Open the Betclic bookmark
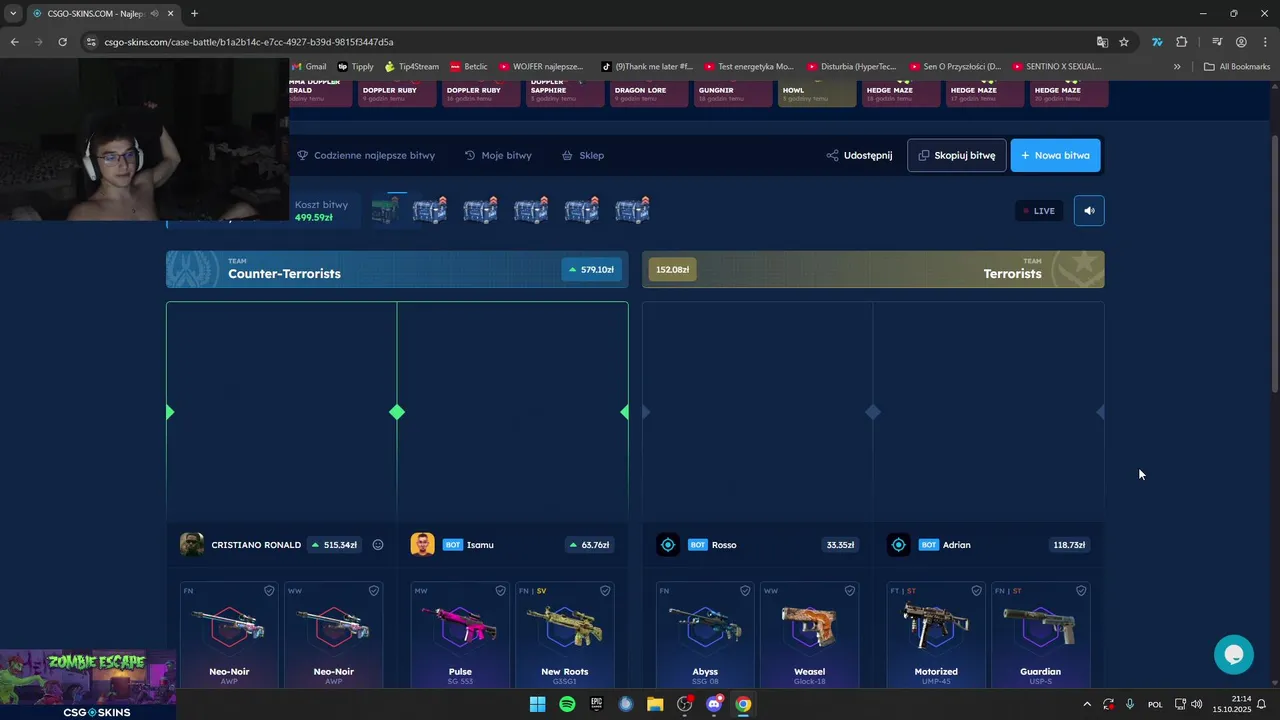This screenshot has width=1280, height=720. pos(469,67)
